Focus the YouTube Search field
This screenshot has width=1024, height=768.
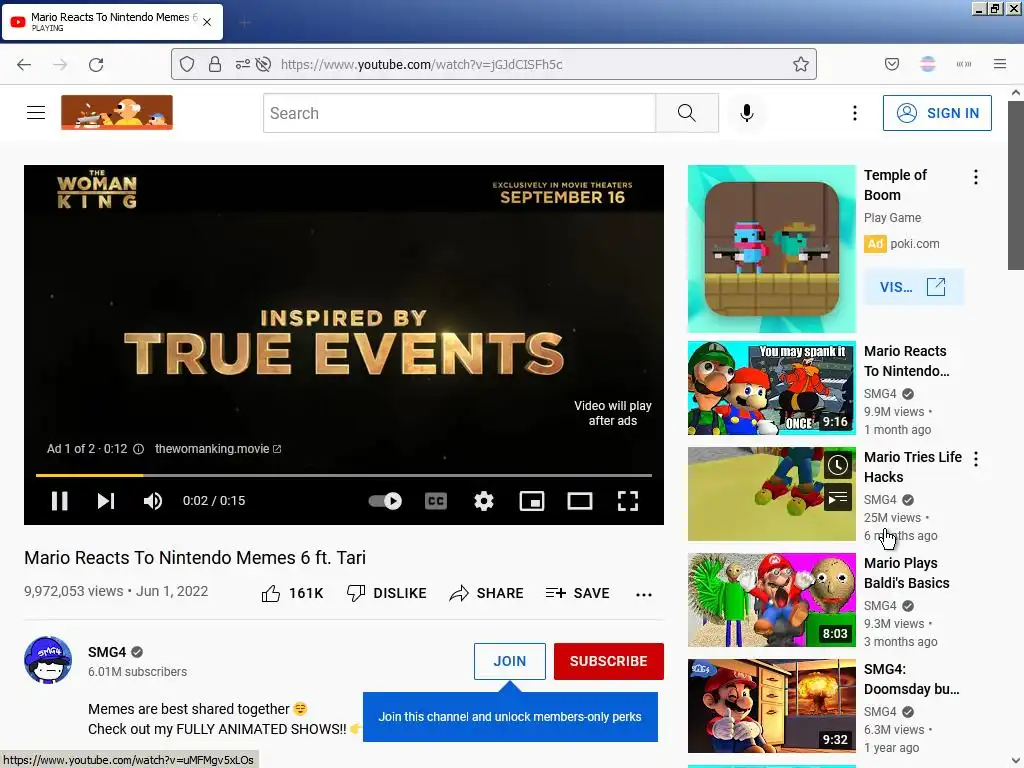coord(459,113)
